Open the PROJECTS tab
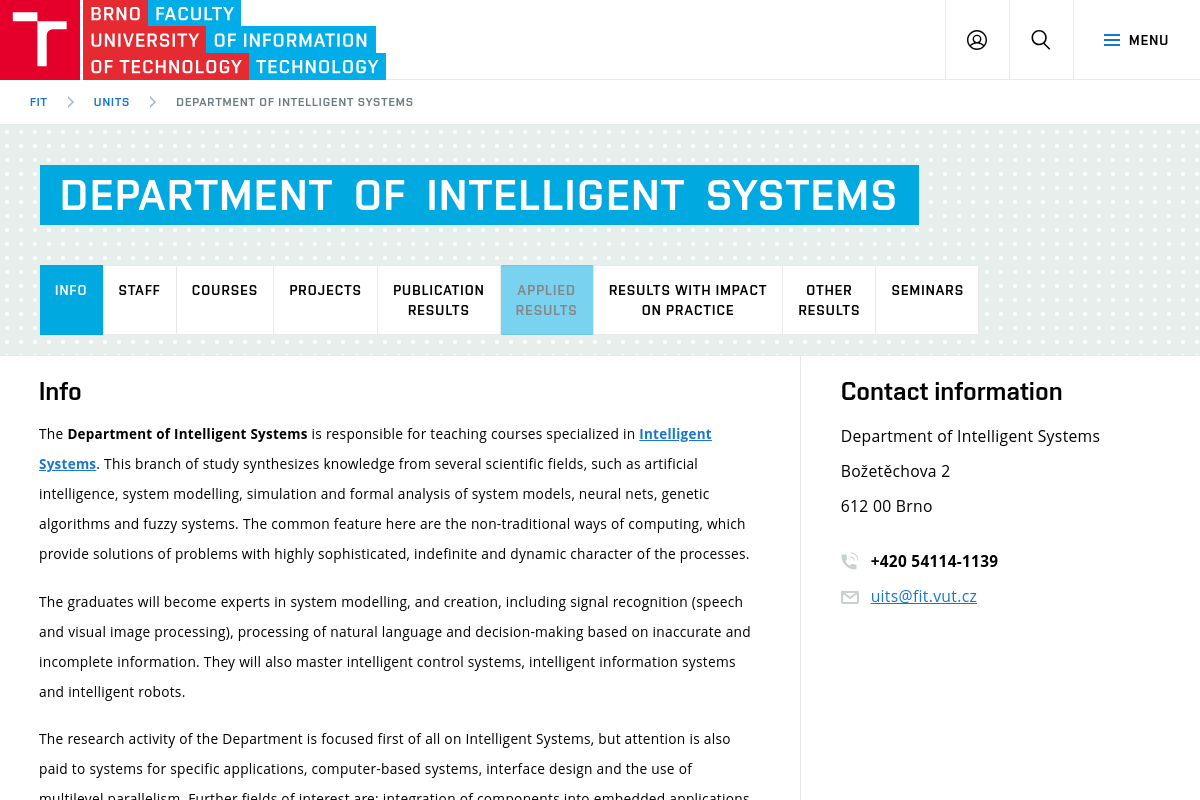 point(325,300)
